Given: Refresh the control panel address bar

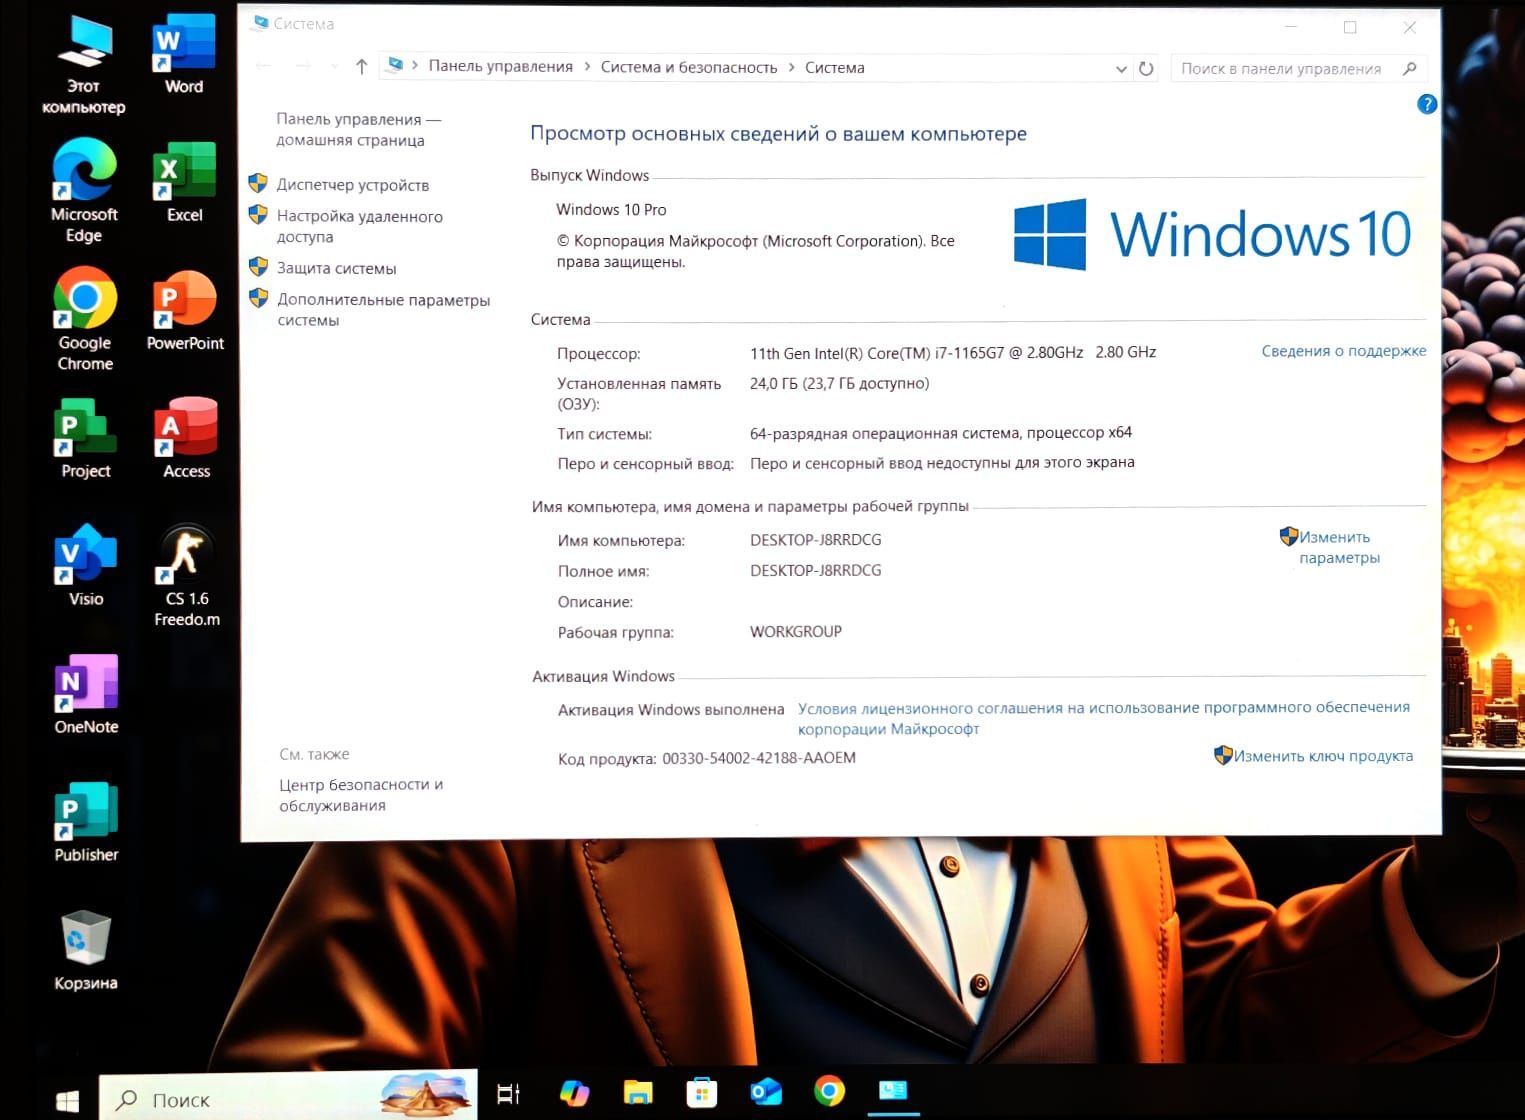Looking at the screenshot, I should point(1146,68).
